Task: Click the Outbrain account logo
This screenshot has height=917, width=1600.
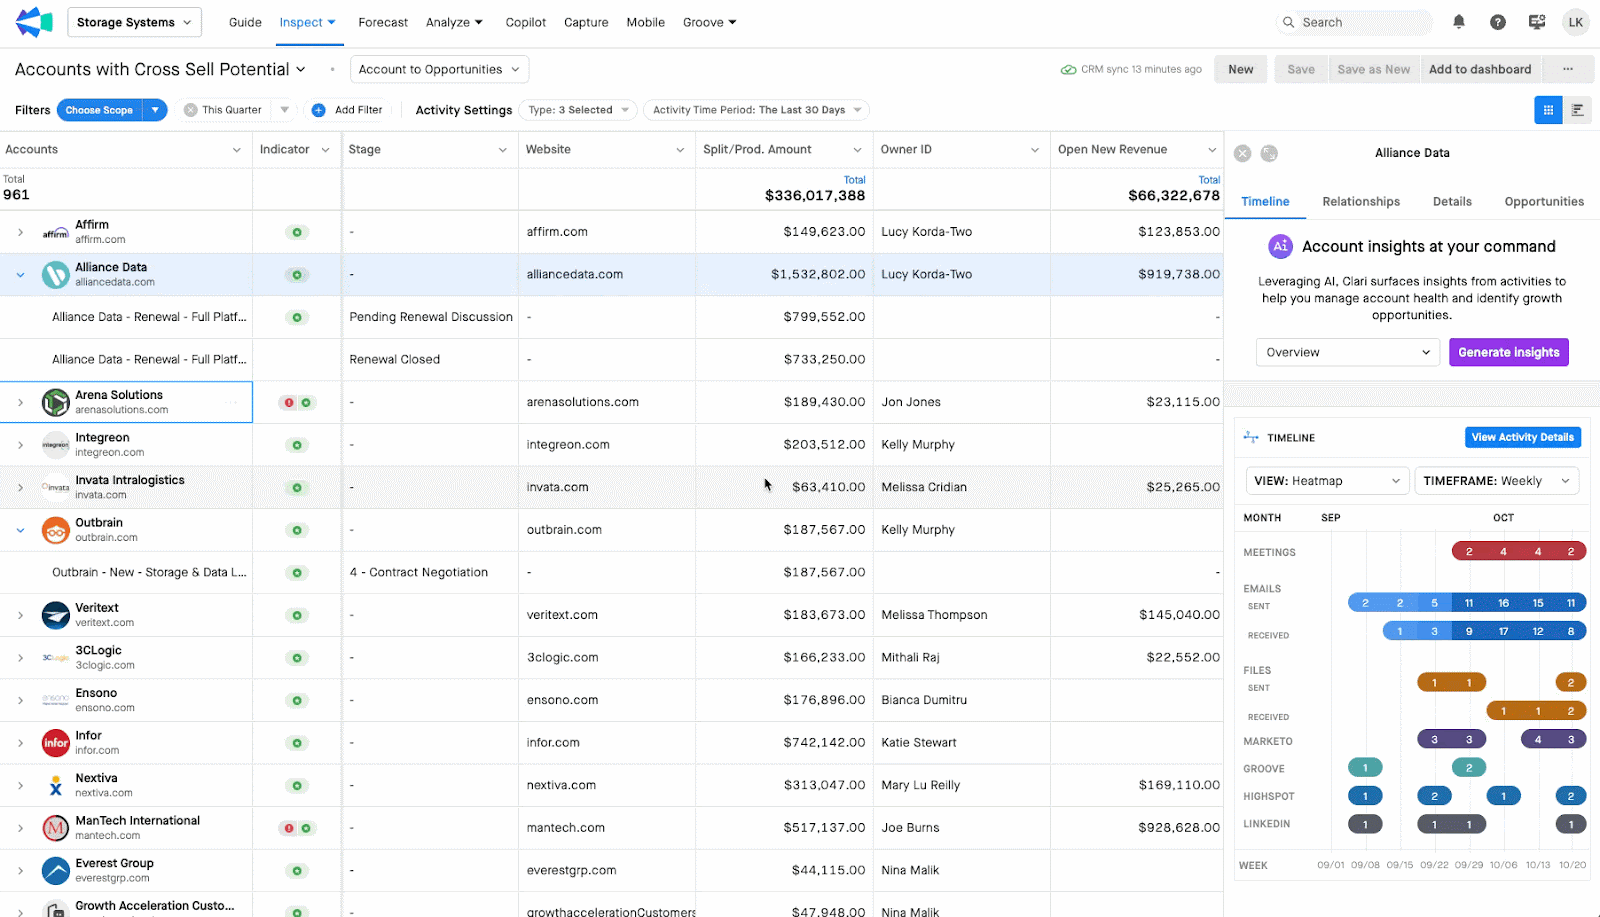Action: coord(56,530)
